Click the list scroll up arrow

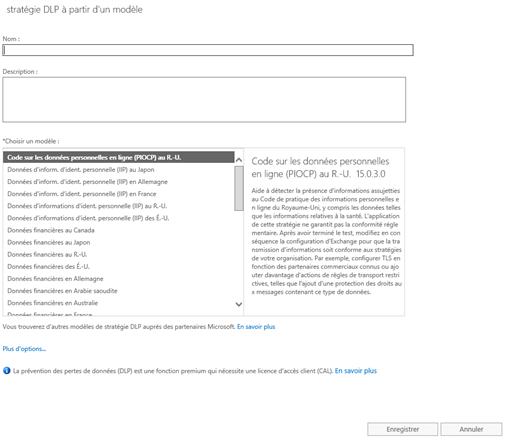(239, 160)
